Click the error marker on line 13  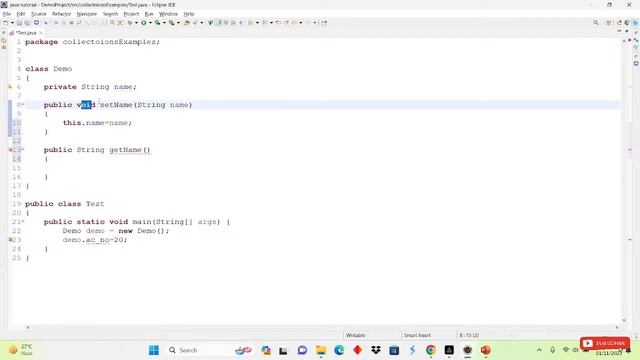pyautogui.click(x=10, y=150)
